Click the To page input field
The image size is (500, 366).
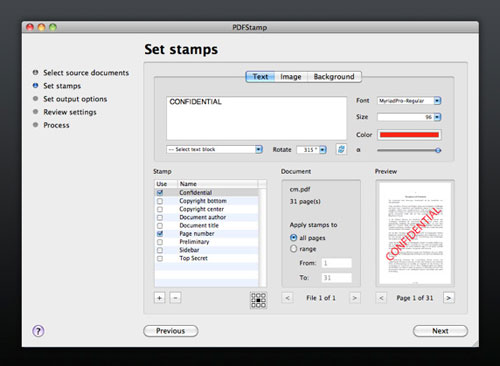(336, 278)
